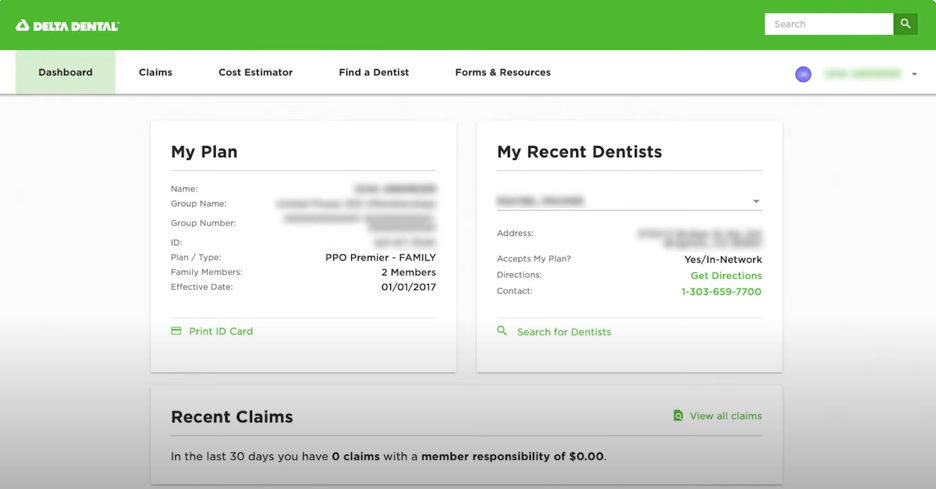Click into the Search input field

click(x=829, y=24)
